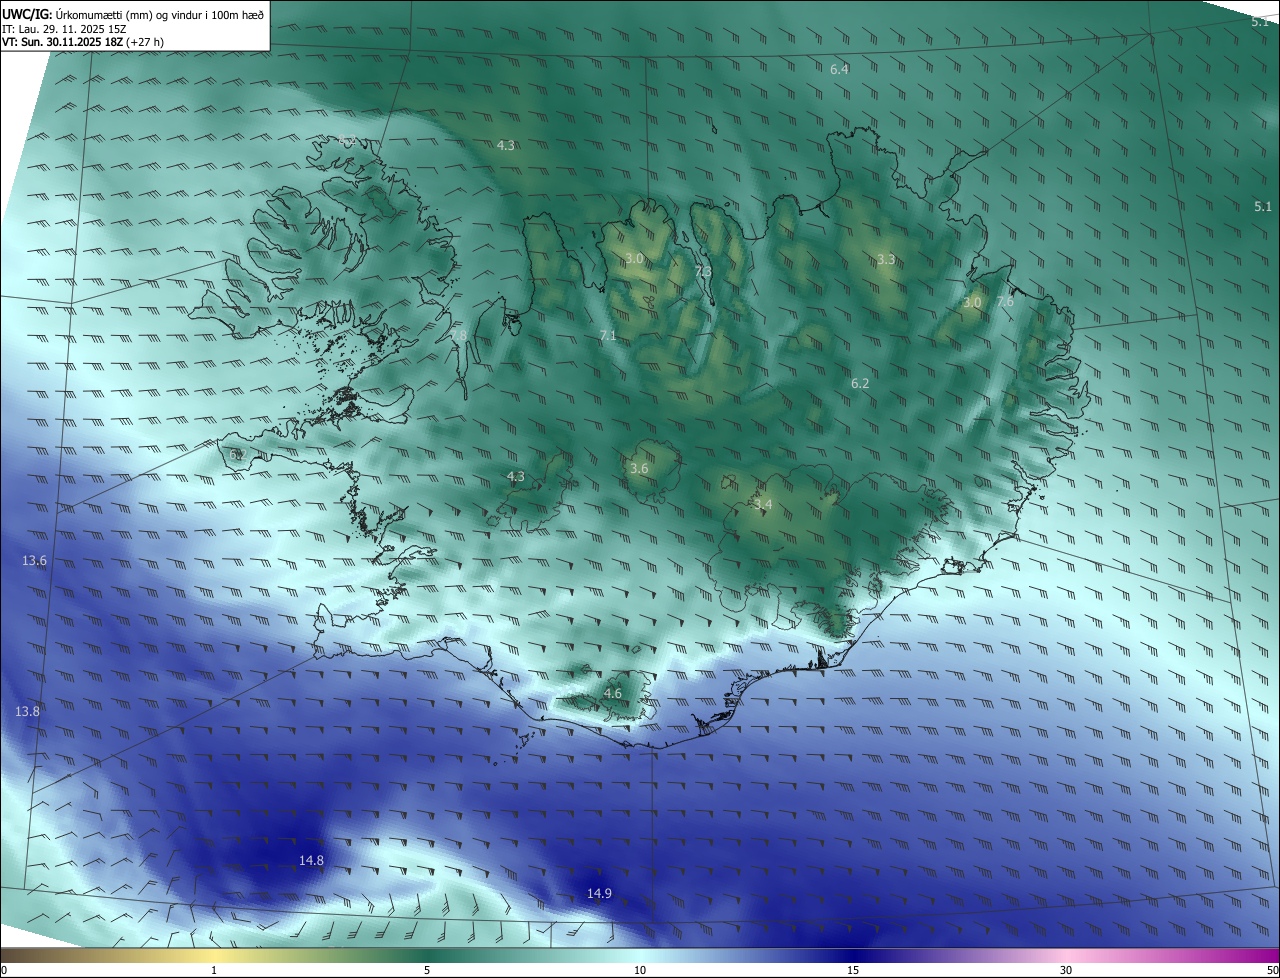1280x978 pixels.
Task: Click the colorbar tick label 15
Action: 853,970
